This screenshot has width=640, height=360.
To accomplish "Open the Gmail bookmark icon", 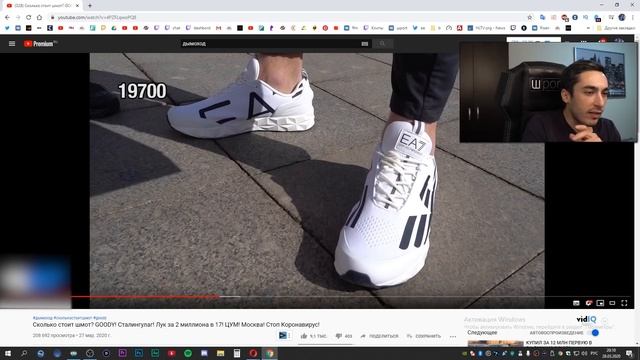I will 218,28.
